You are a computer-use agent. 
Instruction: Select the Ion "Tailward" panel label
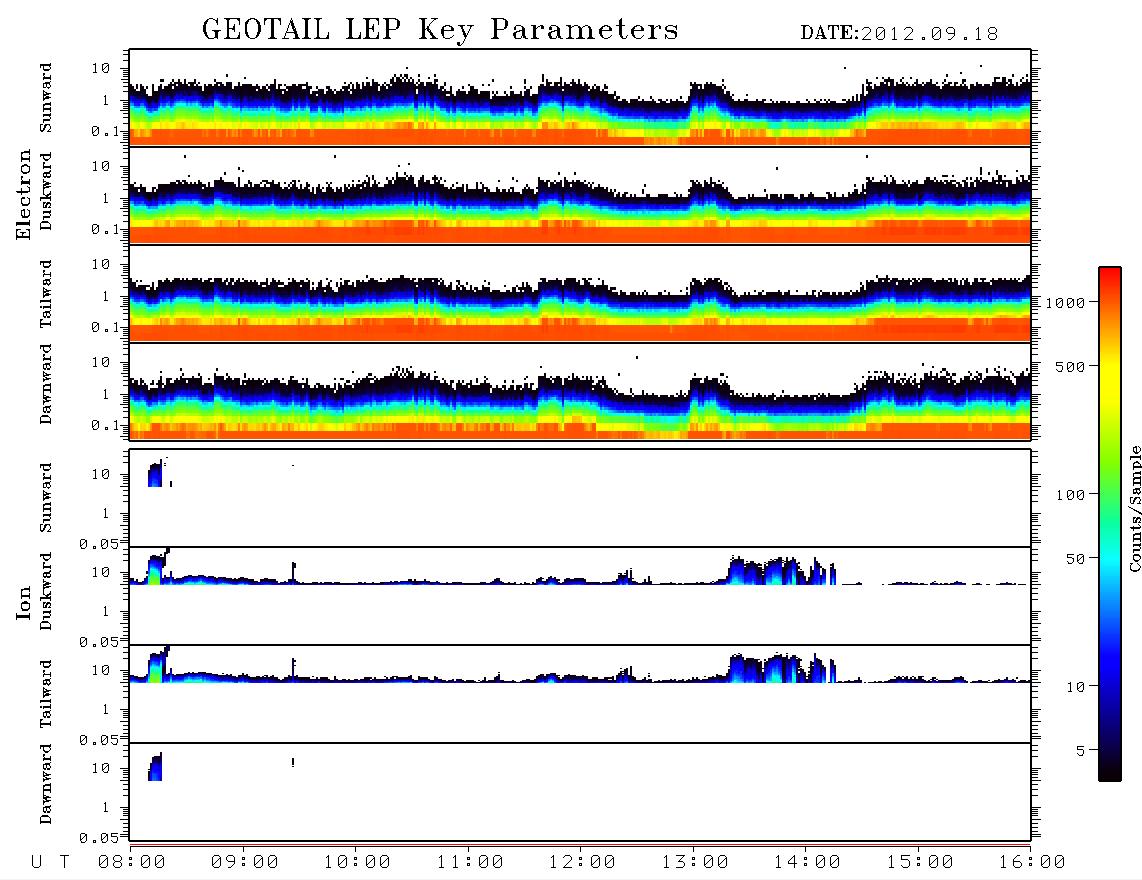click(46, 694)
